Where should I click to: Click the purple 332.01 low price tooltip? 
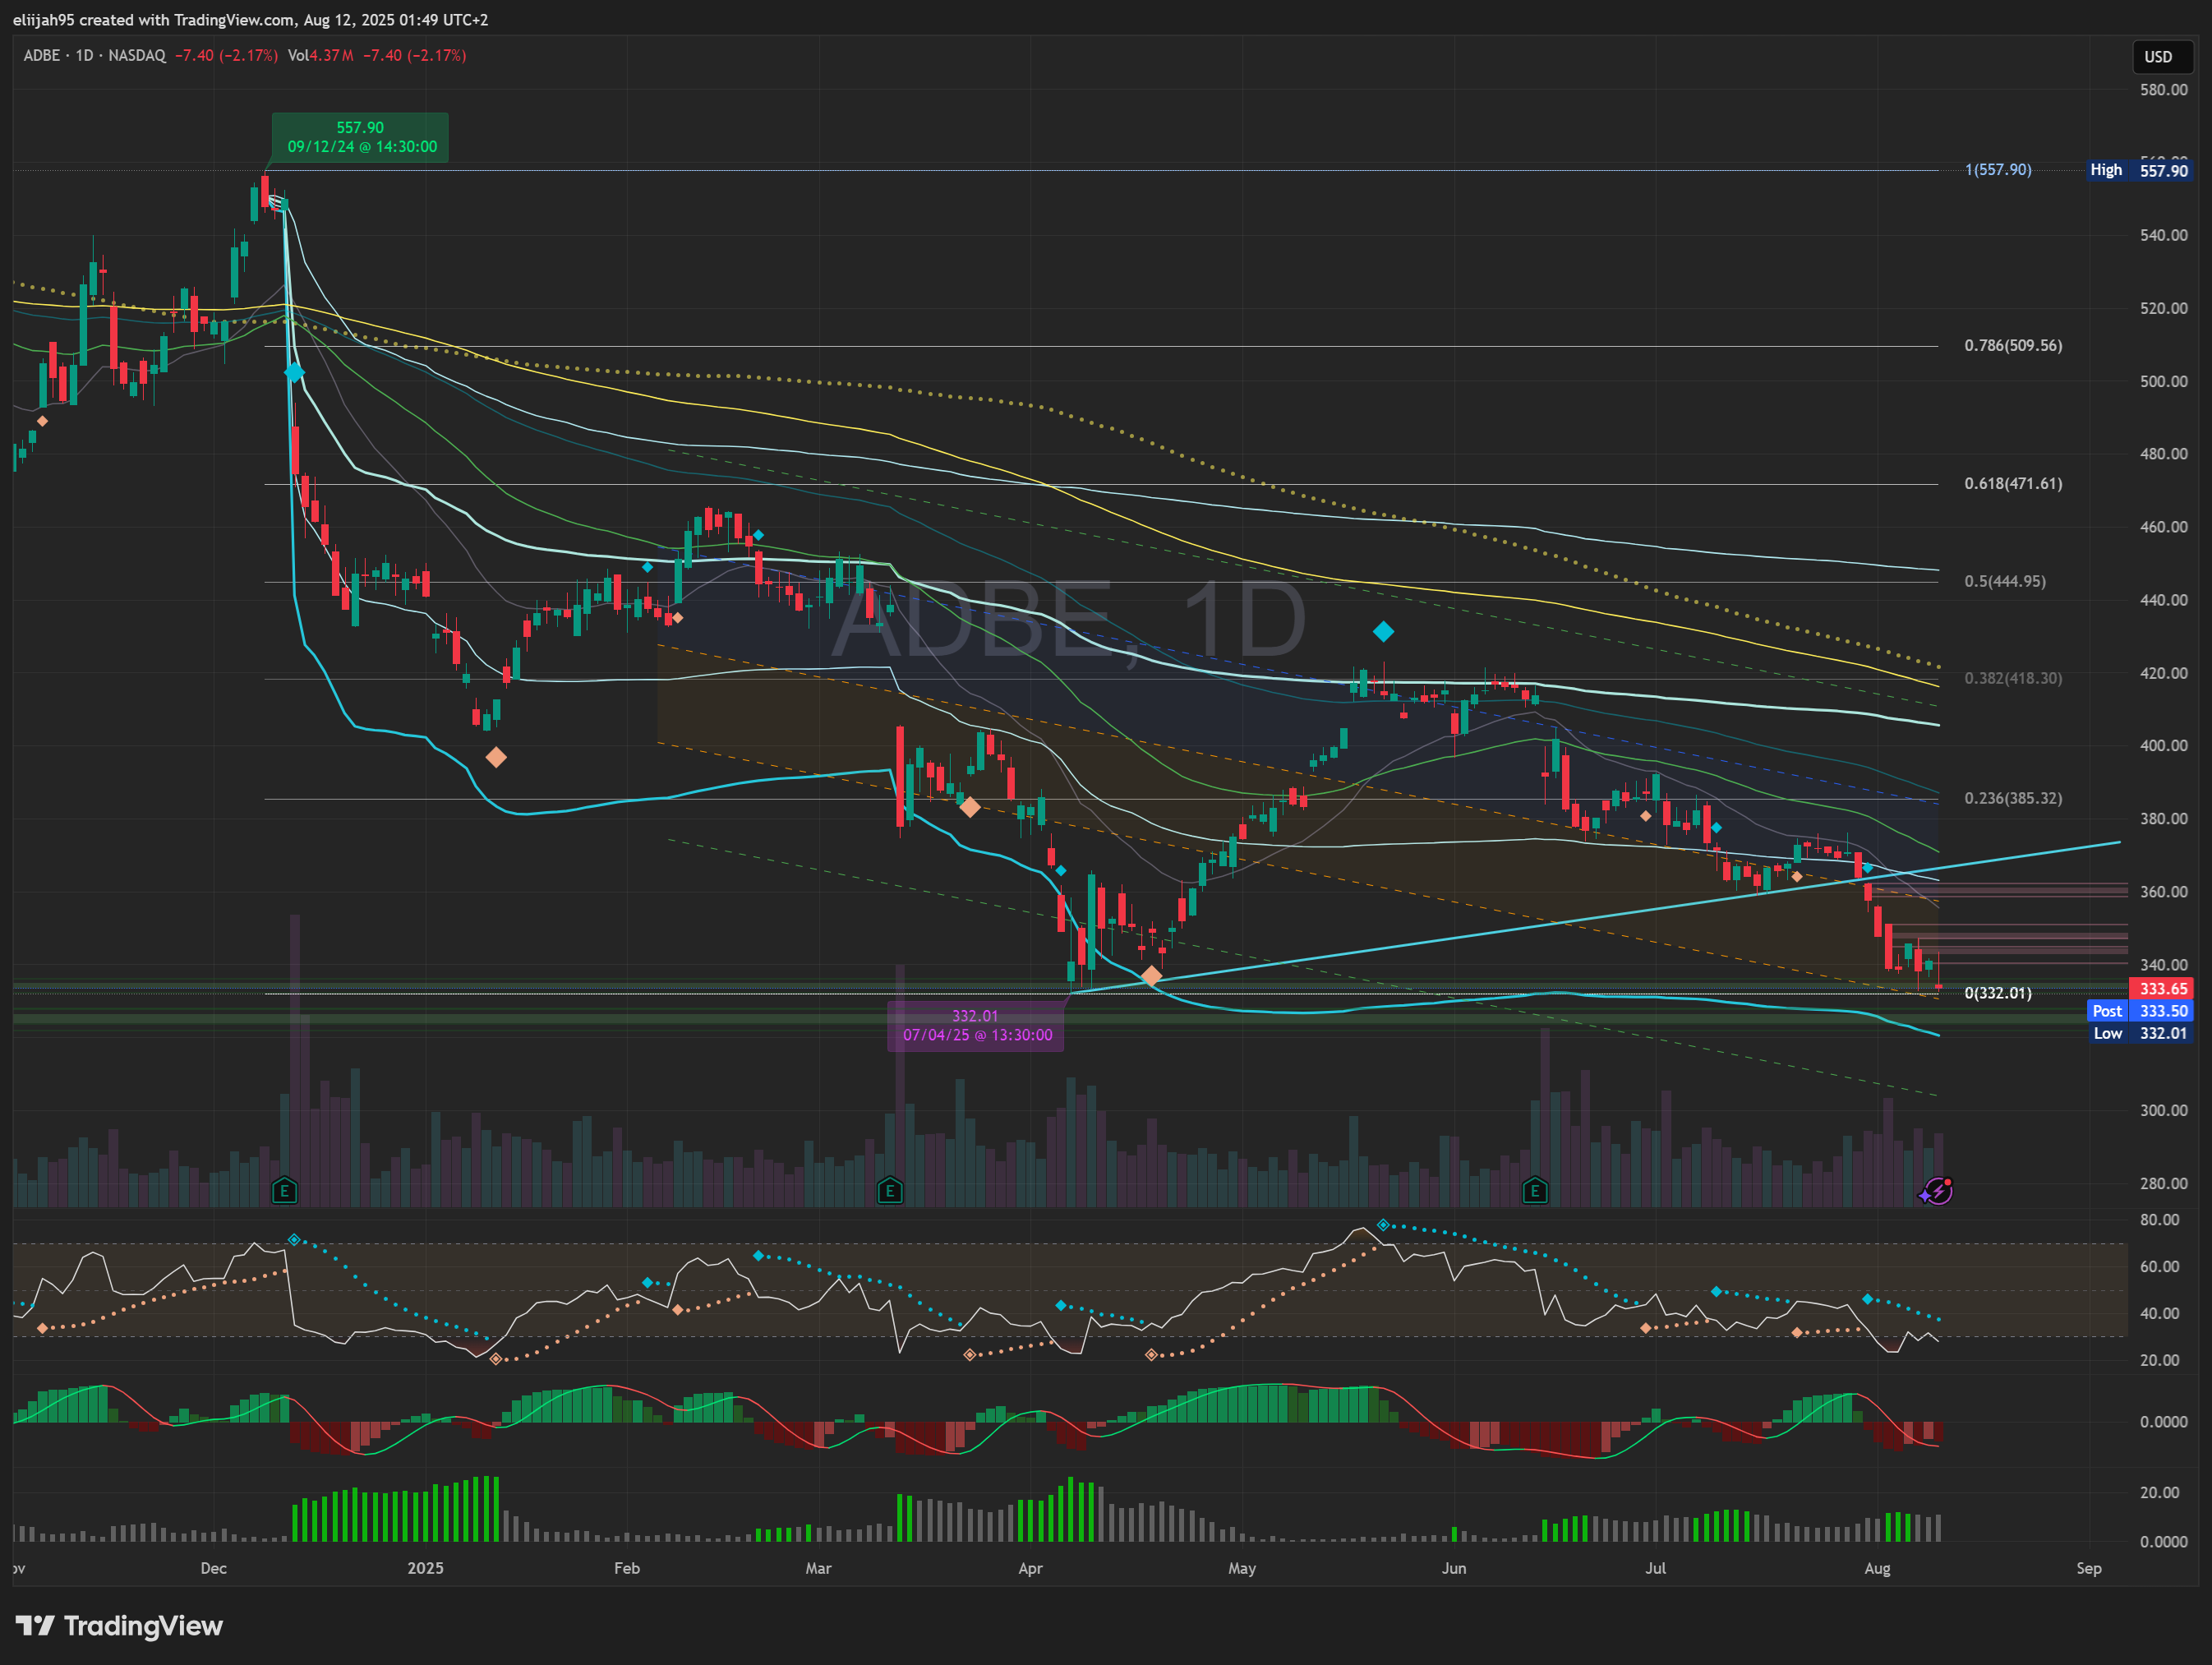point(976,1025)
